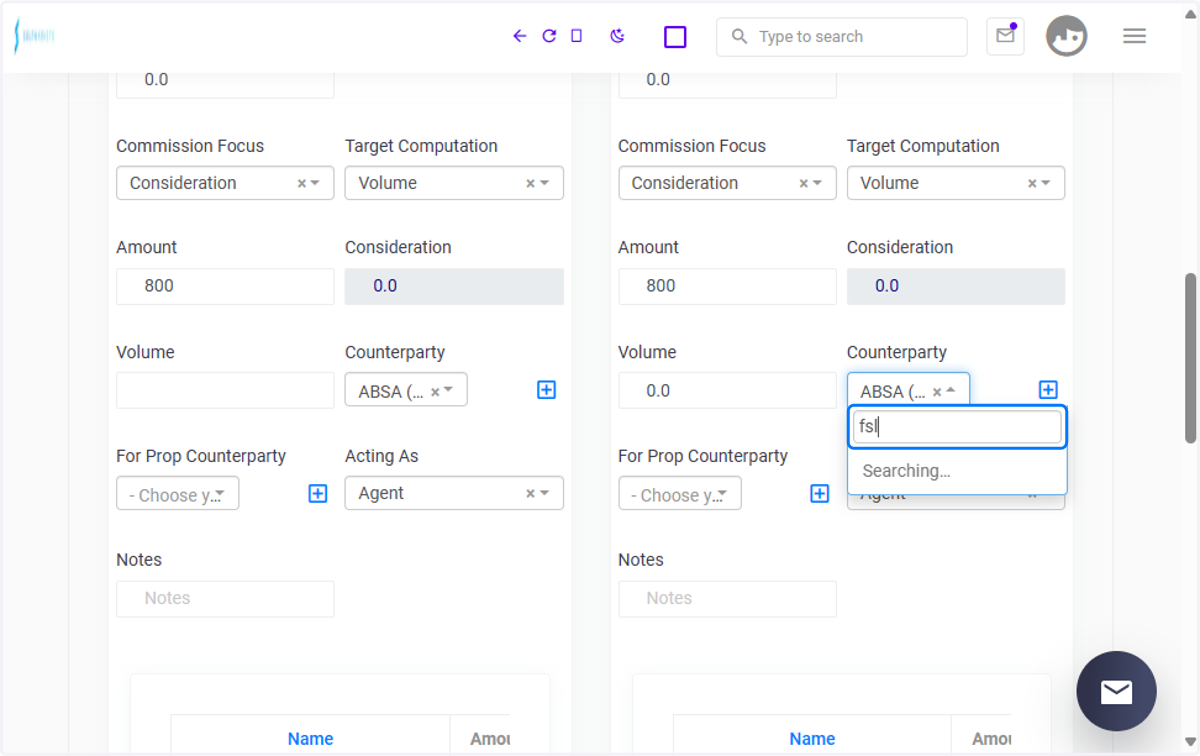
Task: Click Amount column header in left table
Action: coord(490,739)
